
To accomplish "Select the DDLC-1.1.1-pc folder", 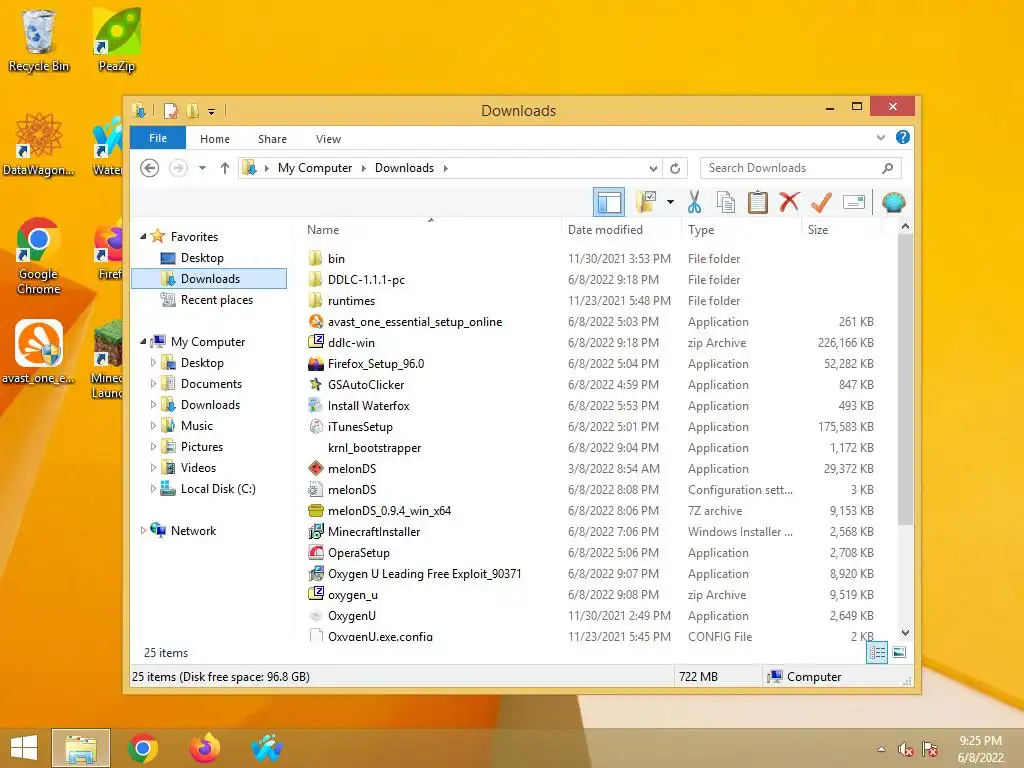I will point(366,280).
